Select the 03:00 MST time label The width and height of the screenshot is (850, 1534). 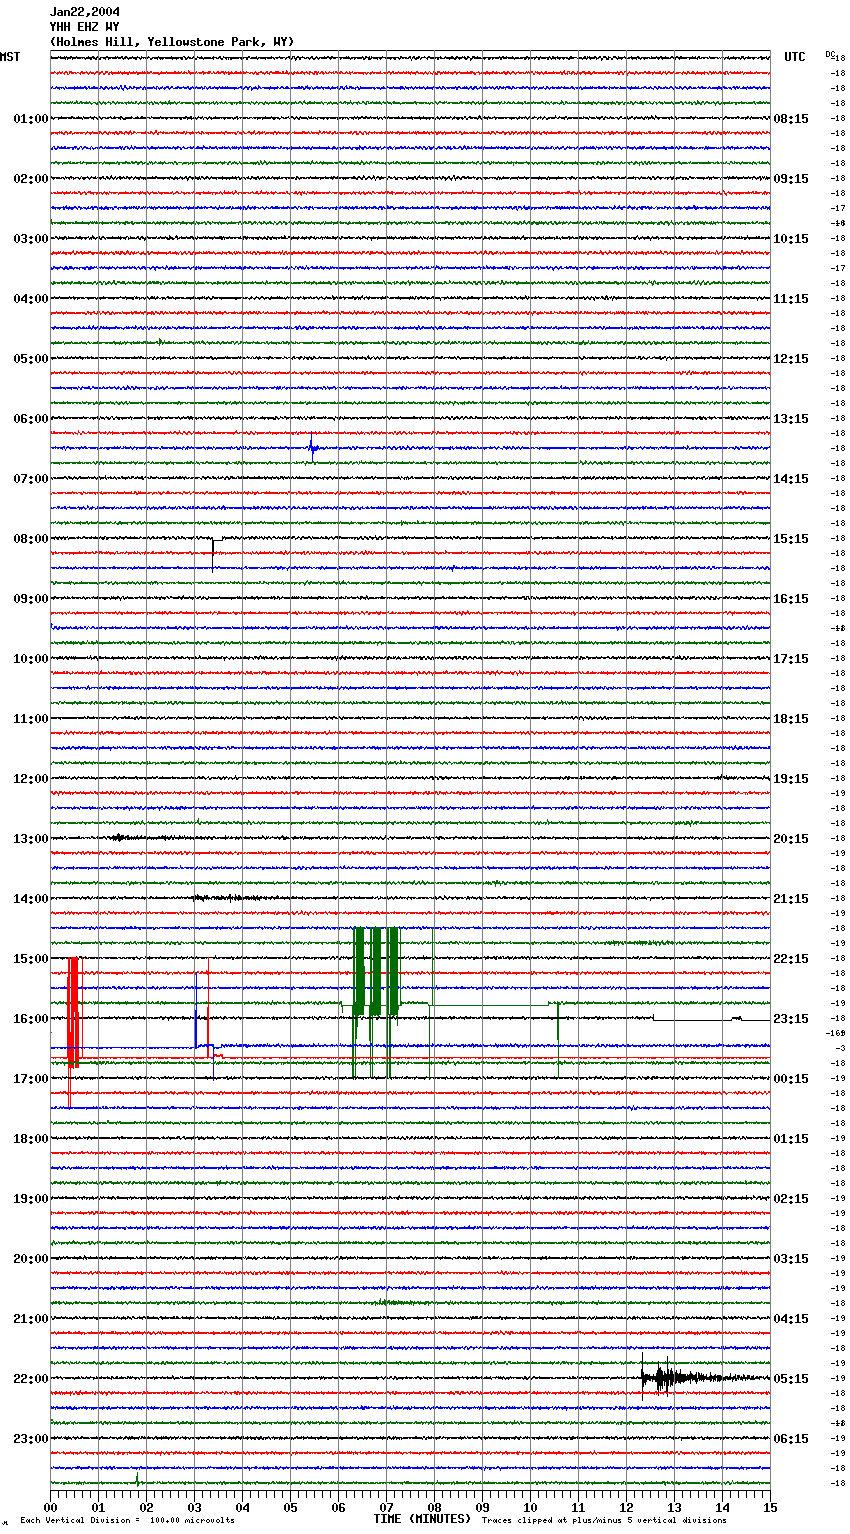[x=31, y=239]
